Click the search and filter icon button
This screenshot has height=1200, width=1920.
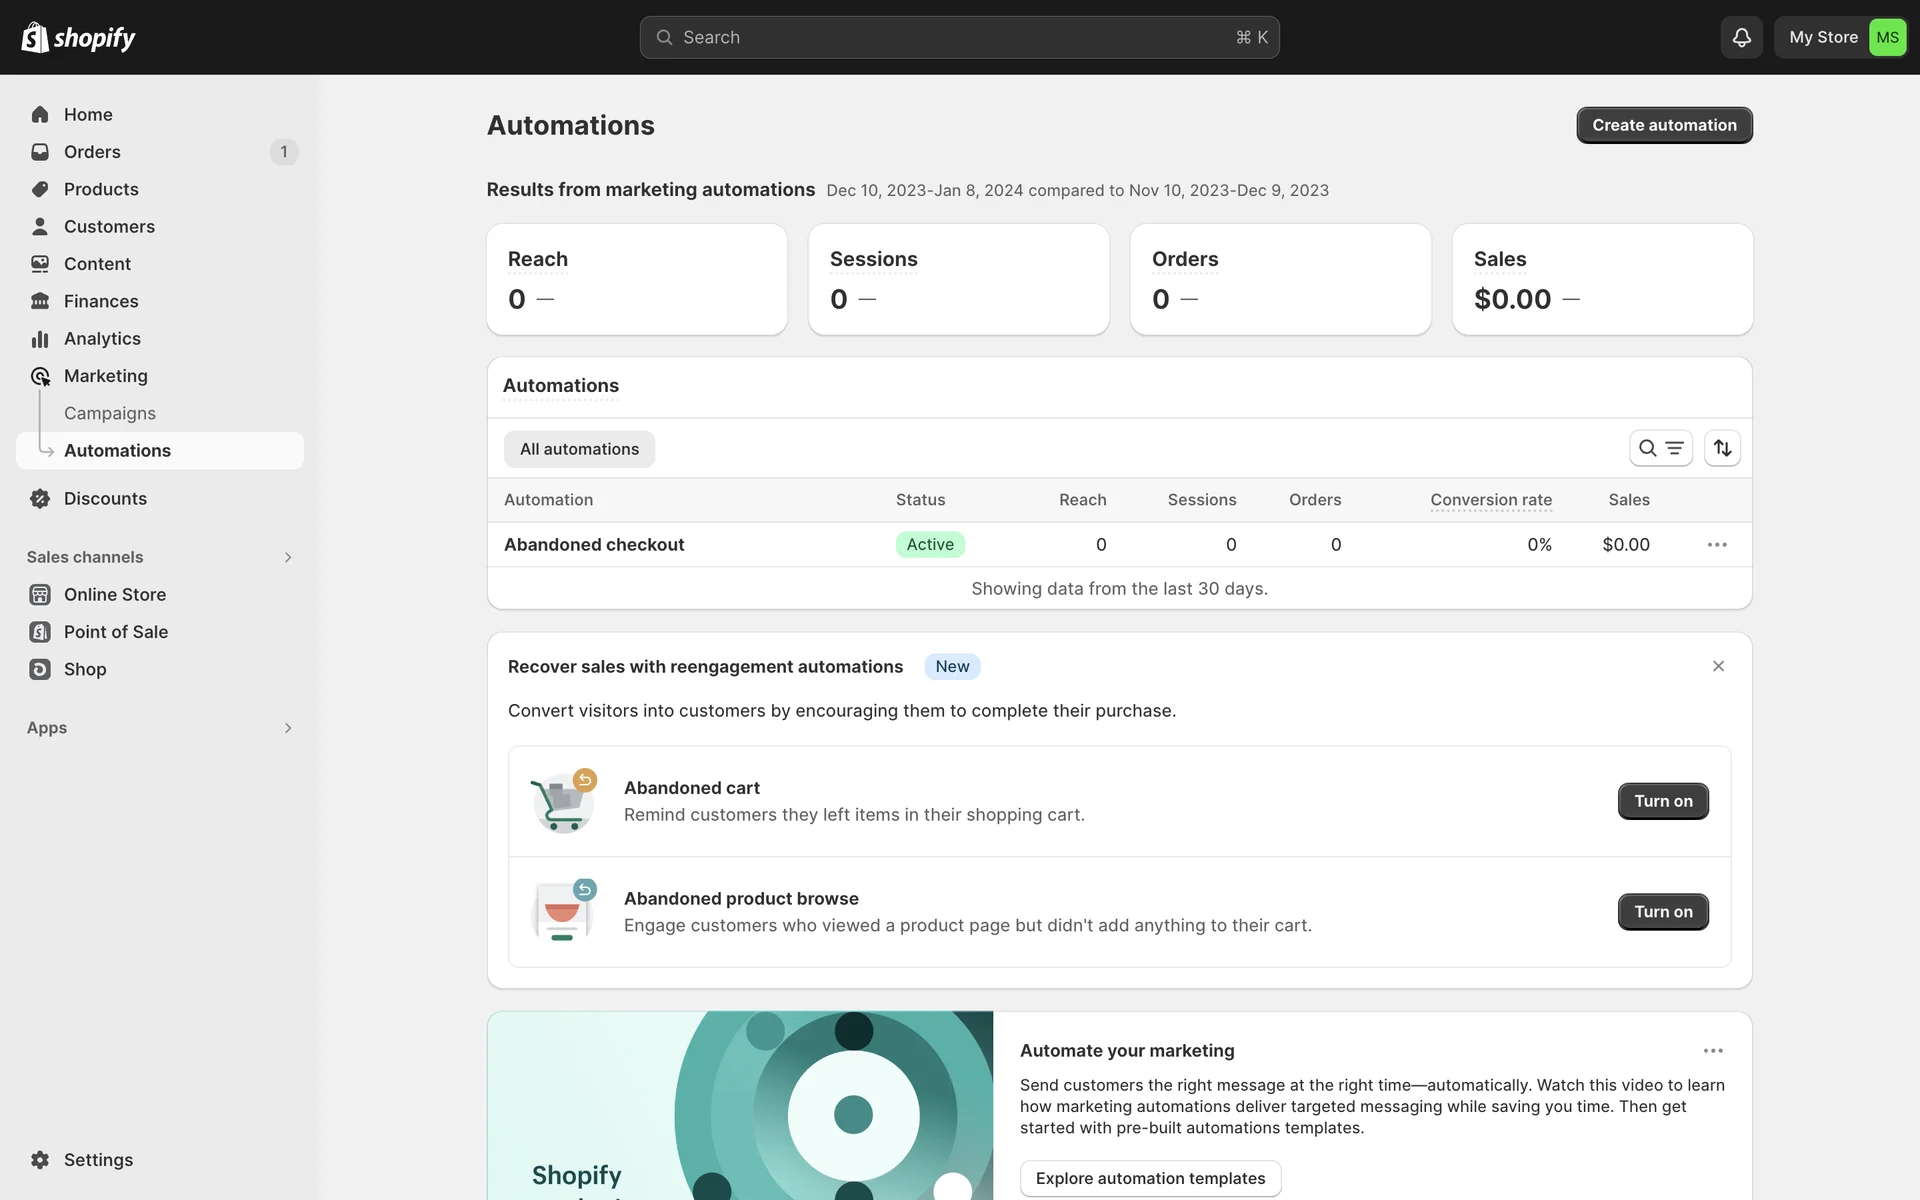point(1660,448)
